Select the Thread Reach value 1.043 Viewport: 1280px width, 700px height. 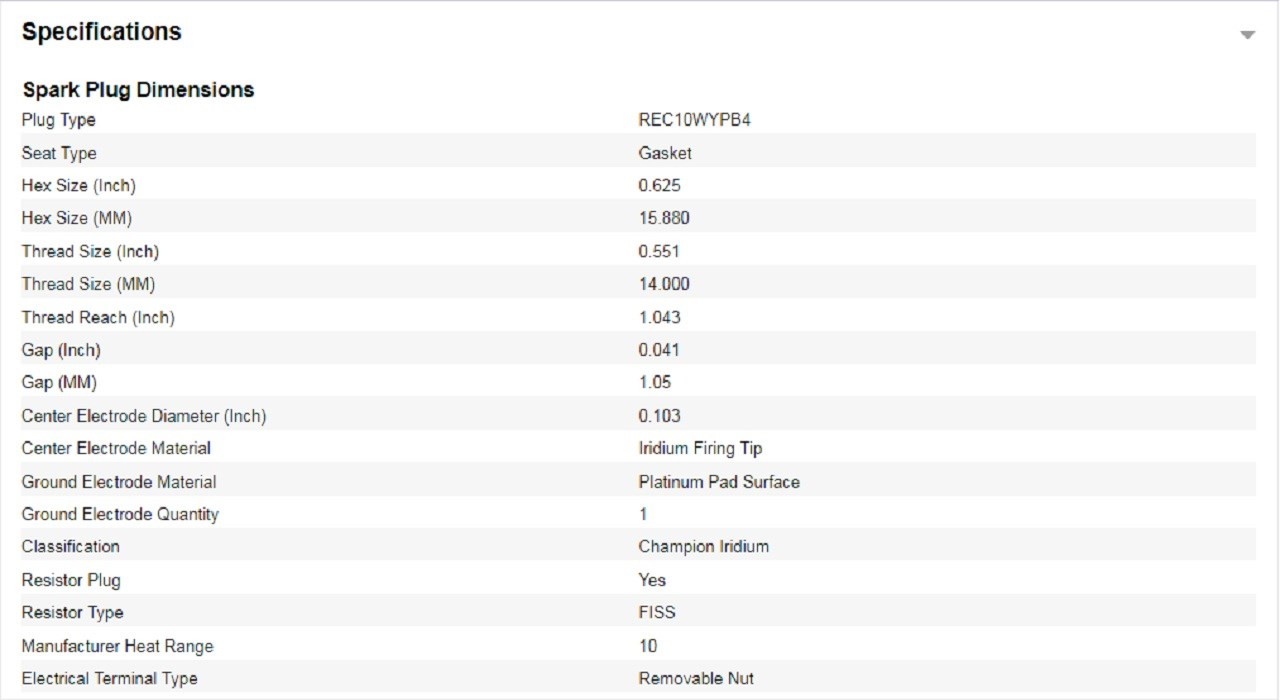660,317
